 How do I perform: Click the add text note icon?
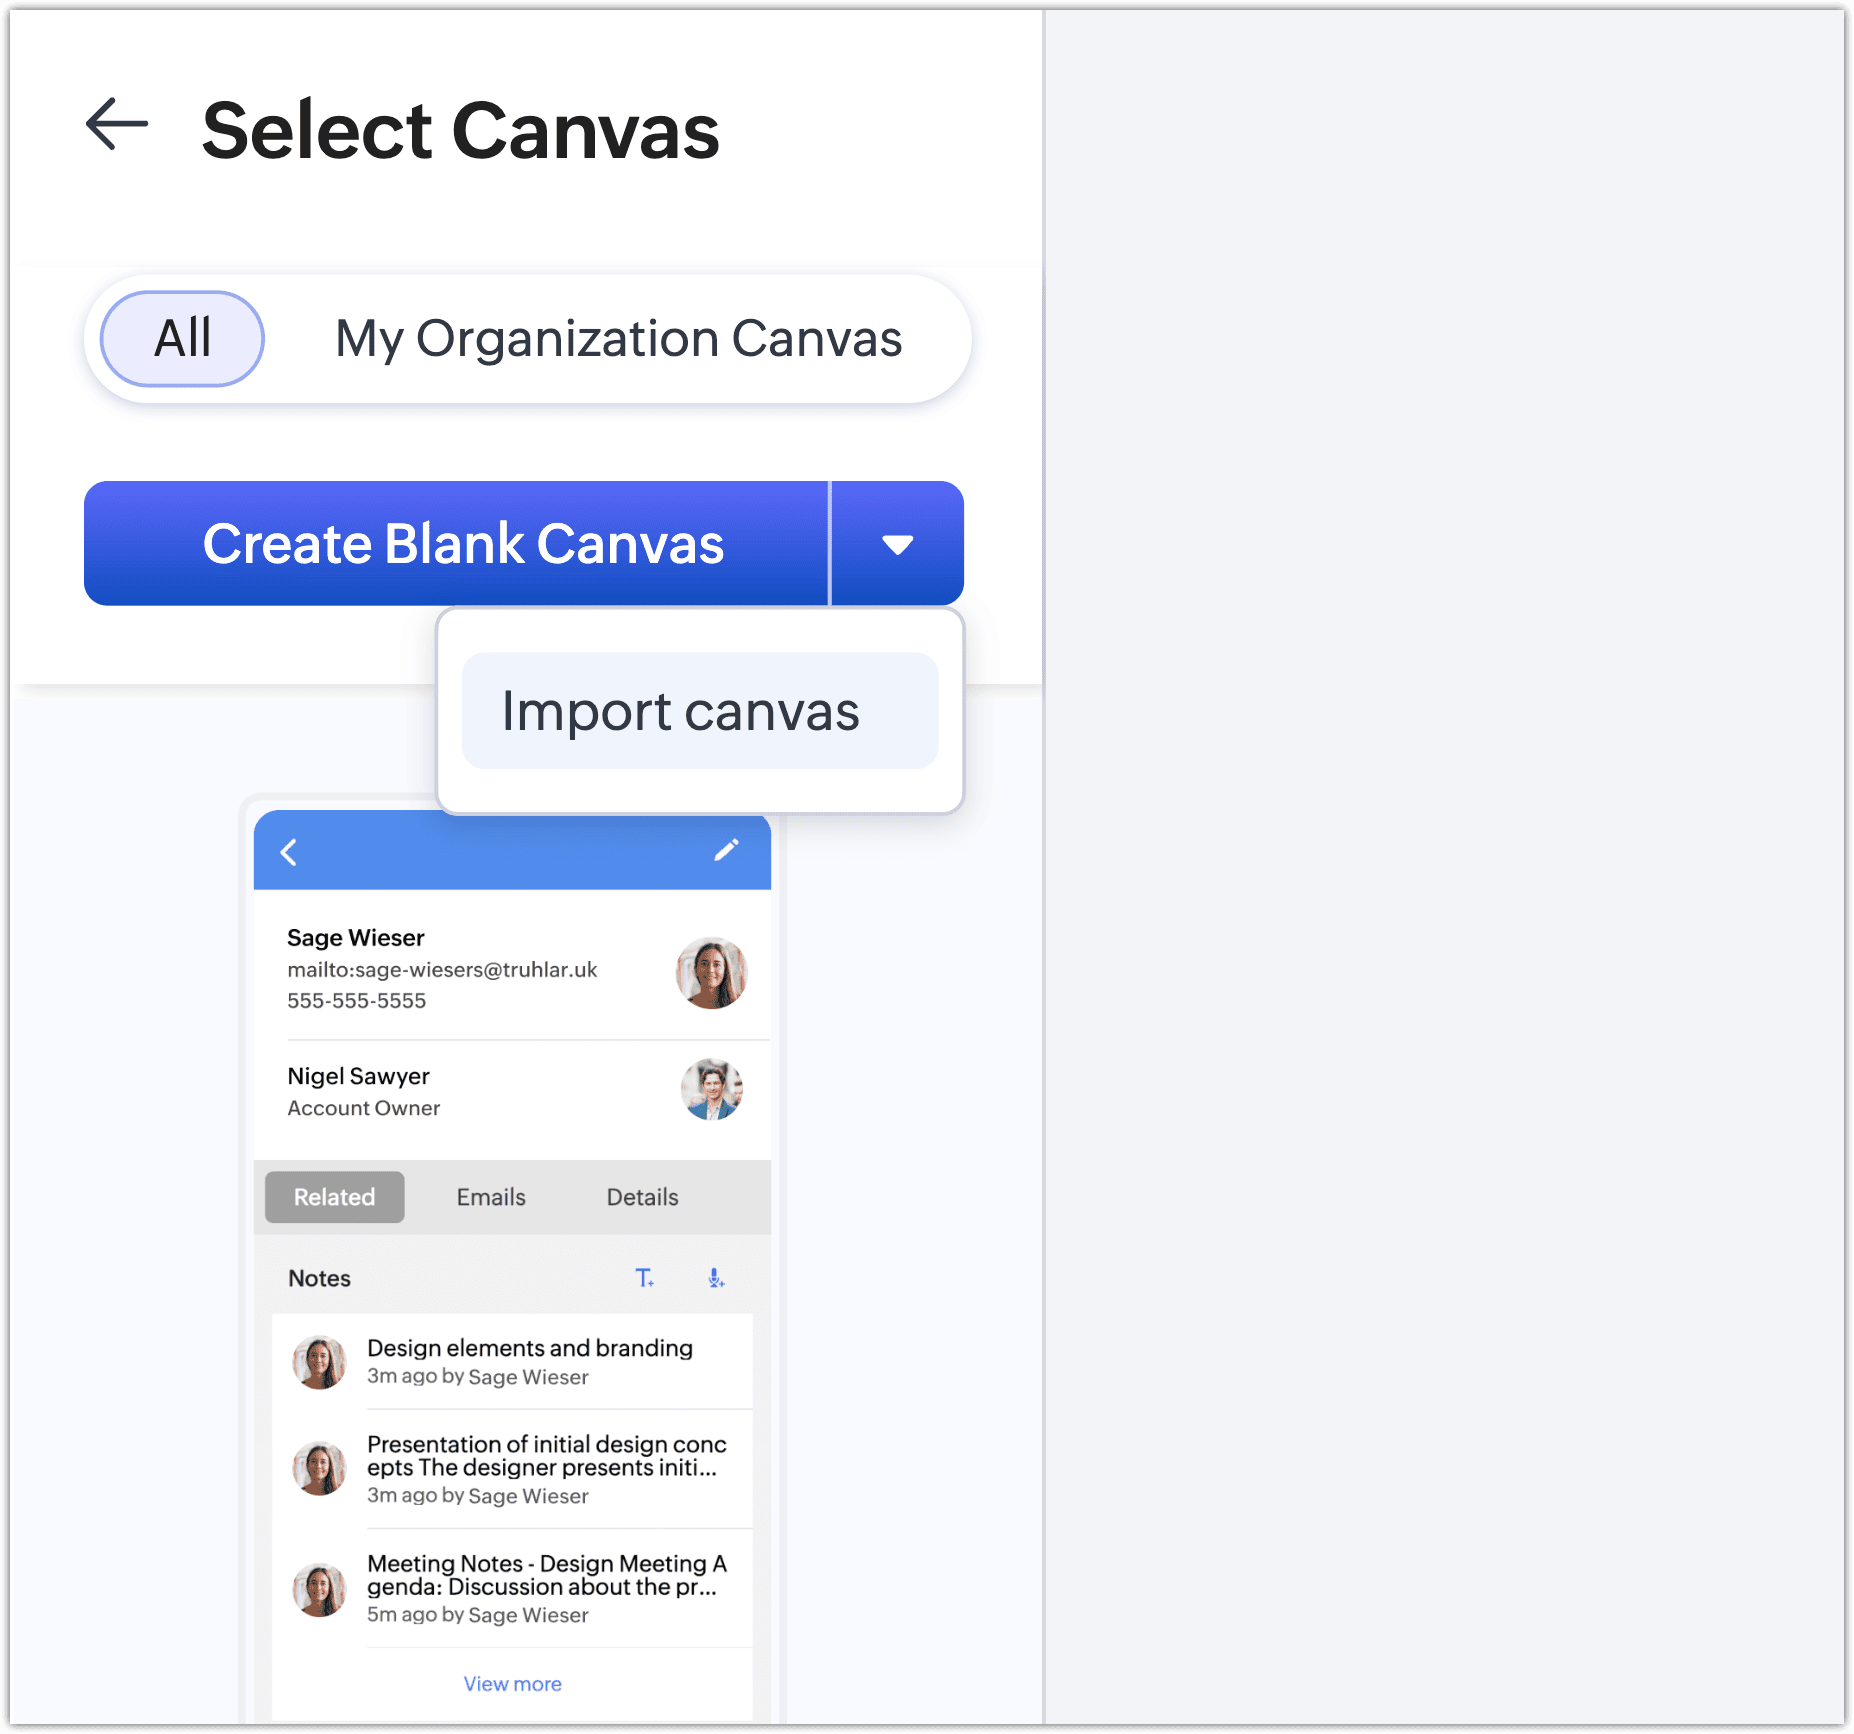coord(645,1278)
